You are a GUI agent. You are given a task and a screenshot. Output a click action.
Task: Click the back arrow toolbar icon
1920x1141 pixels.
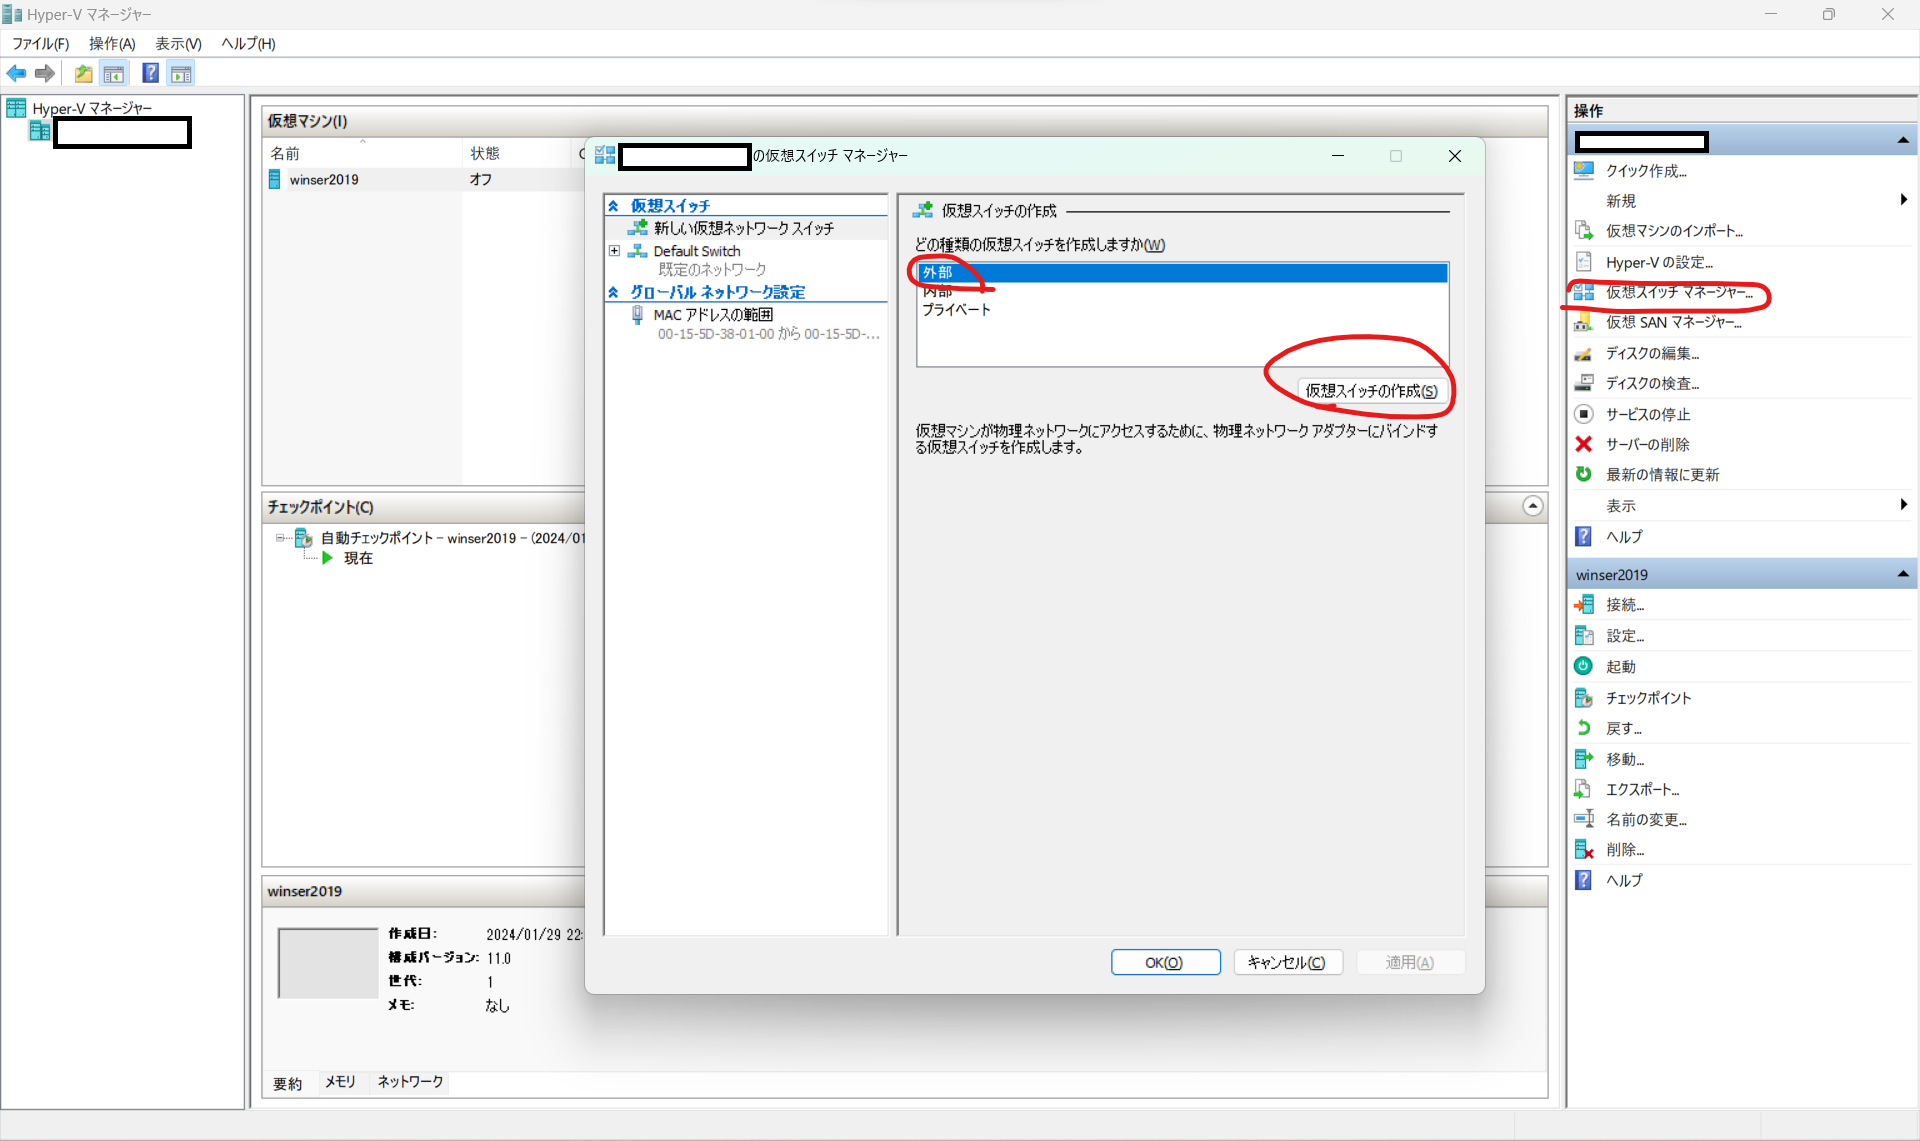pyautogui.click(x=16, y=73)
